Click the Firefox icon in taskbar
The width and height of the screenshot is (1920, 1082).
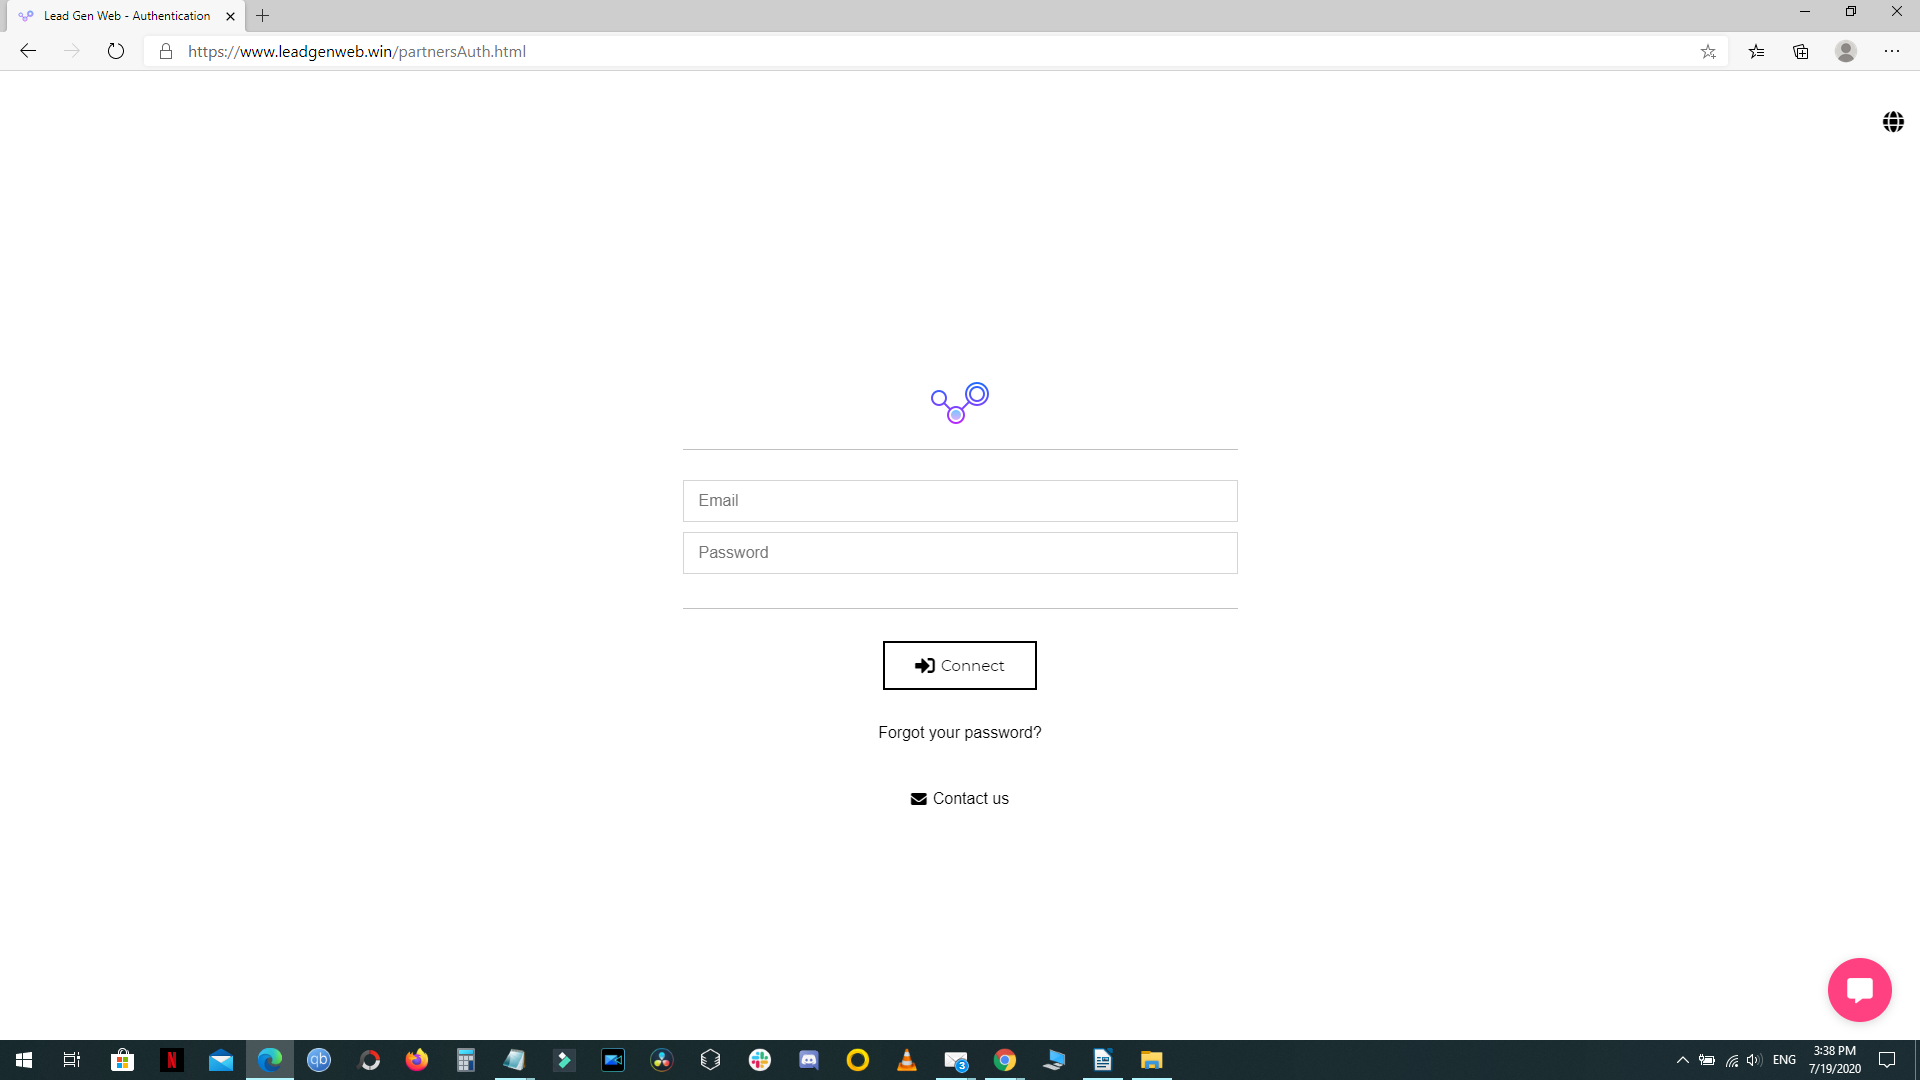(x=415, y=1061)
